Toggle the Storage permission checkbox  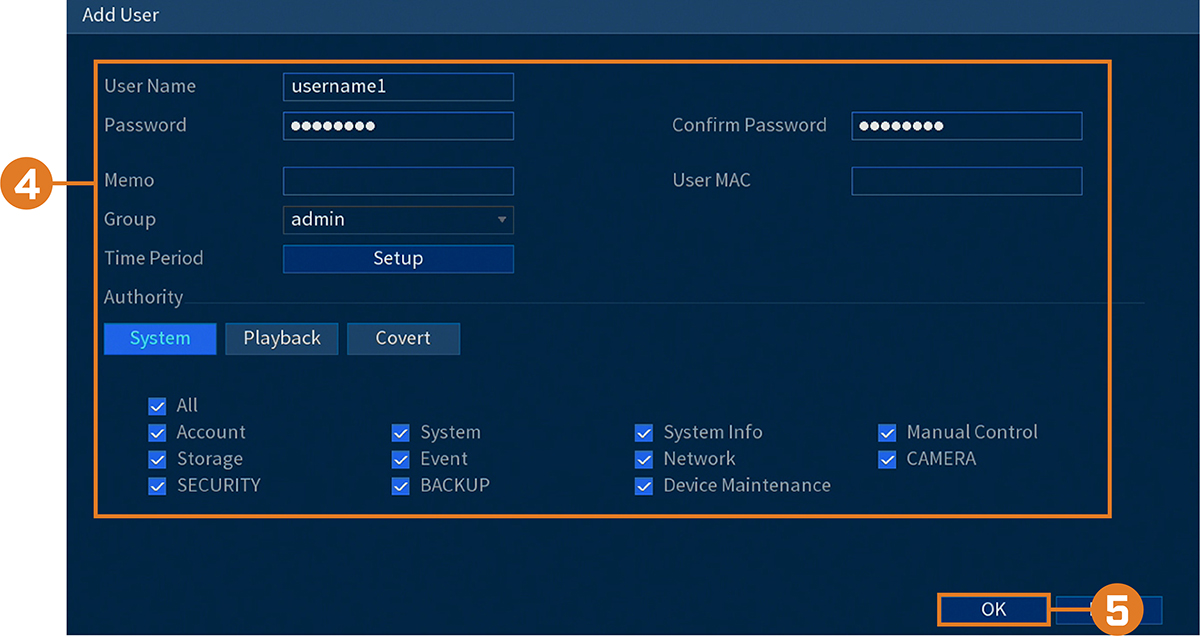click(157, 460)
